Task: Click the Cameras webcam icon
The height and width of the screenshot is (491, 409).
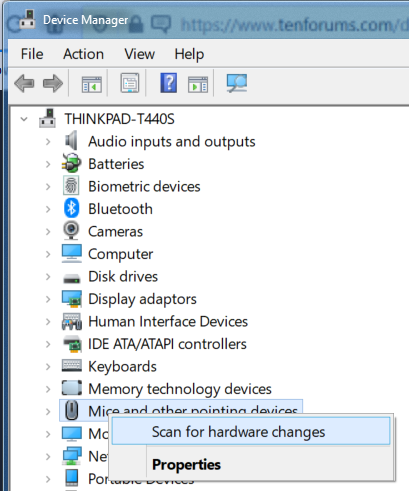Action: tap(71, 230)
